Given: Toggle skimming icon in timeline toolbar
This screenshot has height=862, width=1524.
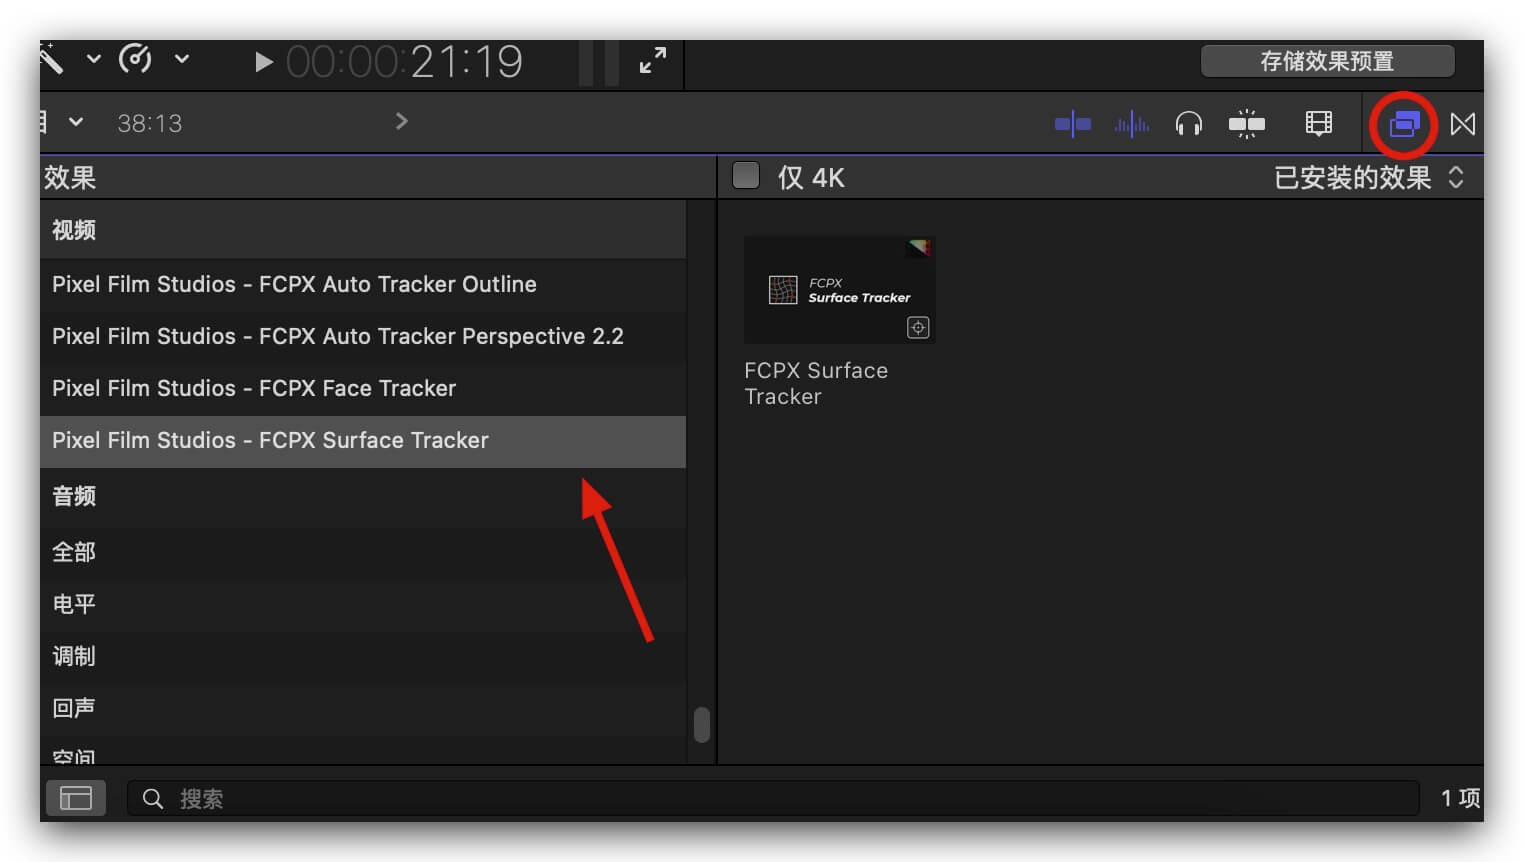Looking at the screenshot, I should click(1073, 124).
